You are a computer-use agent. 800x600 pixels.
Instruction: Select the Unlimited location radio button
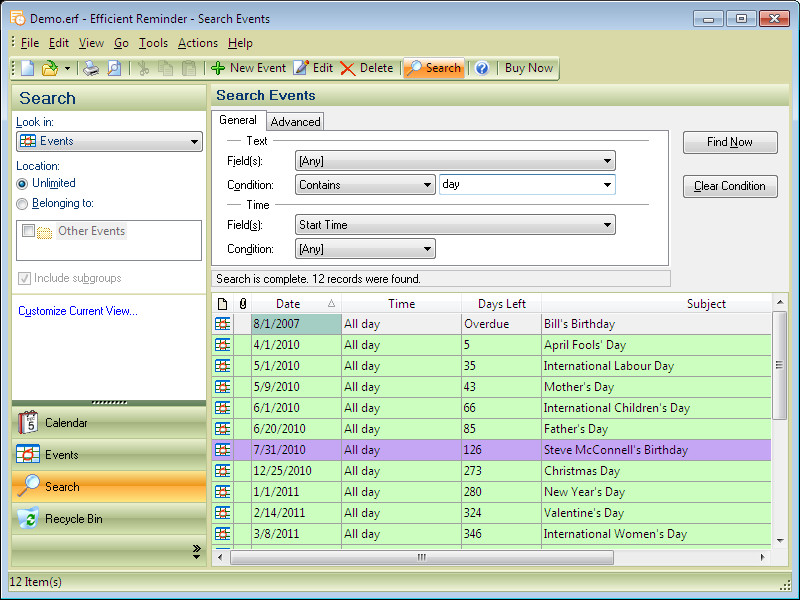click(x=23, y=184)
